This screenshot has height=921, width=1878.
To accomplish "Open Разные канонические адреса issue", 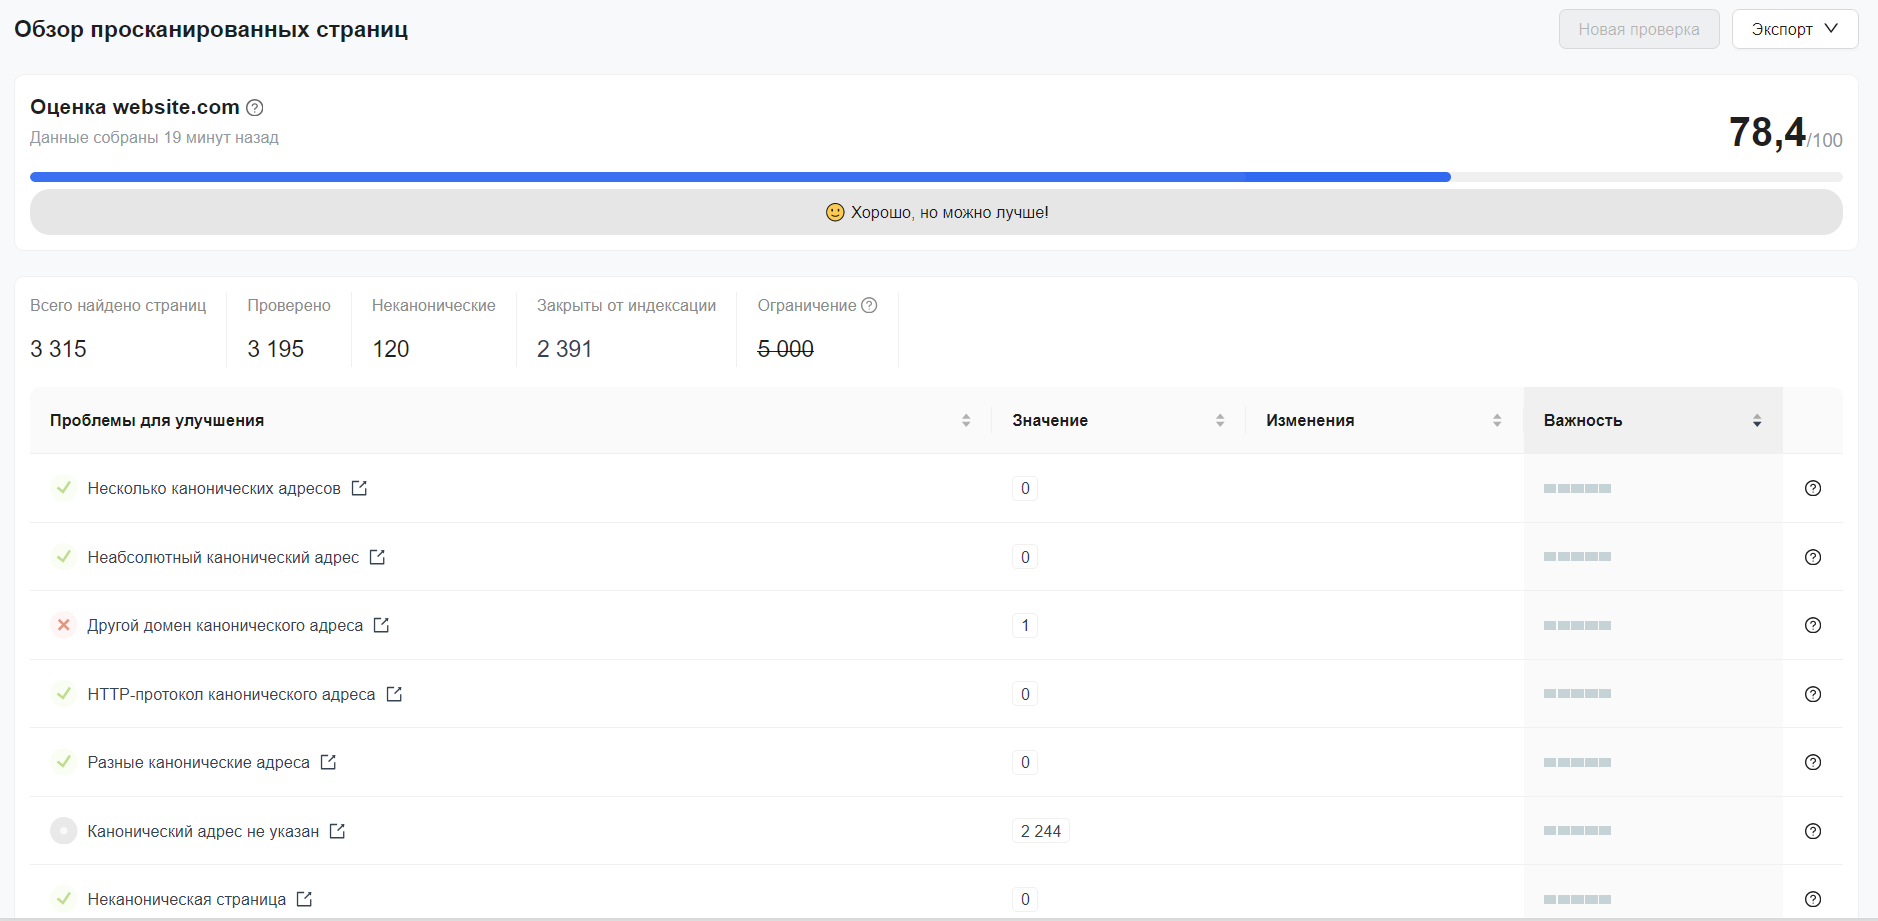I will tap(198, 762).
